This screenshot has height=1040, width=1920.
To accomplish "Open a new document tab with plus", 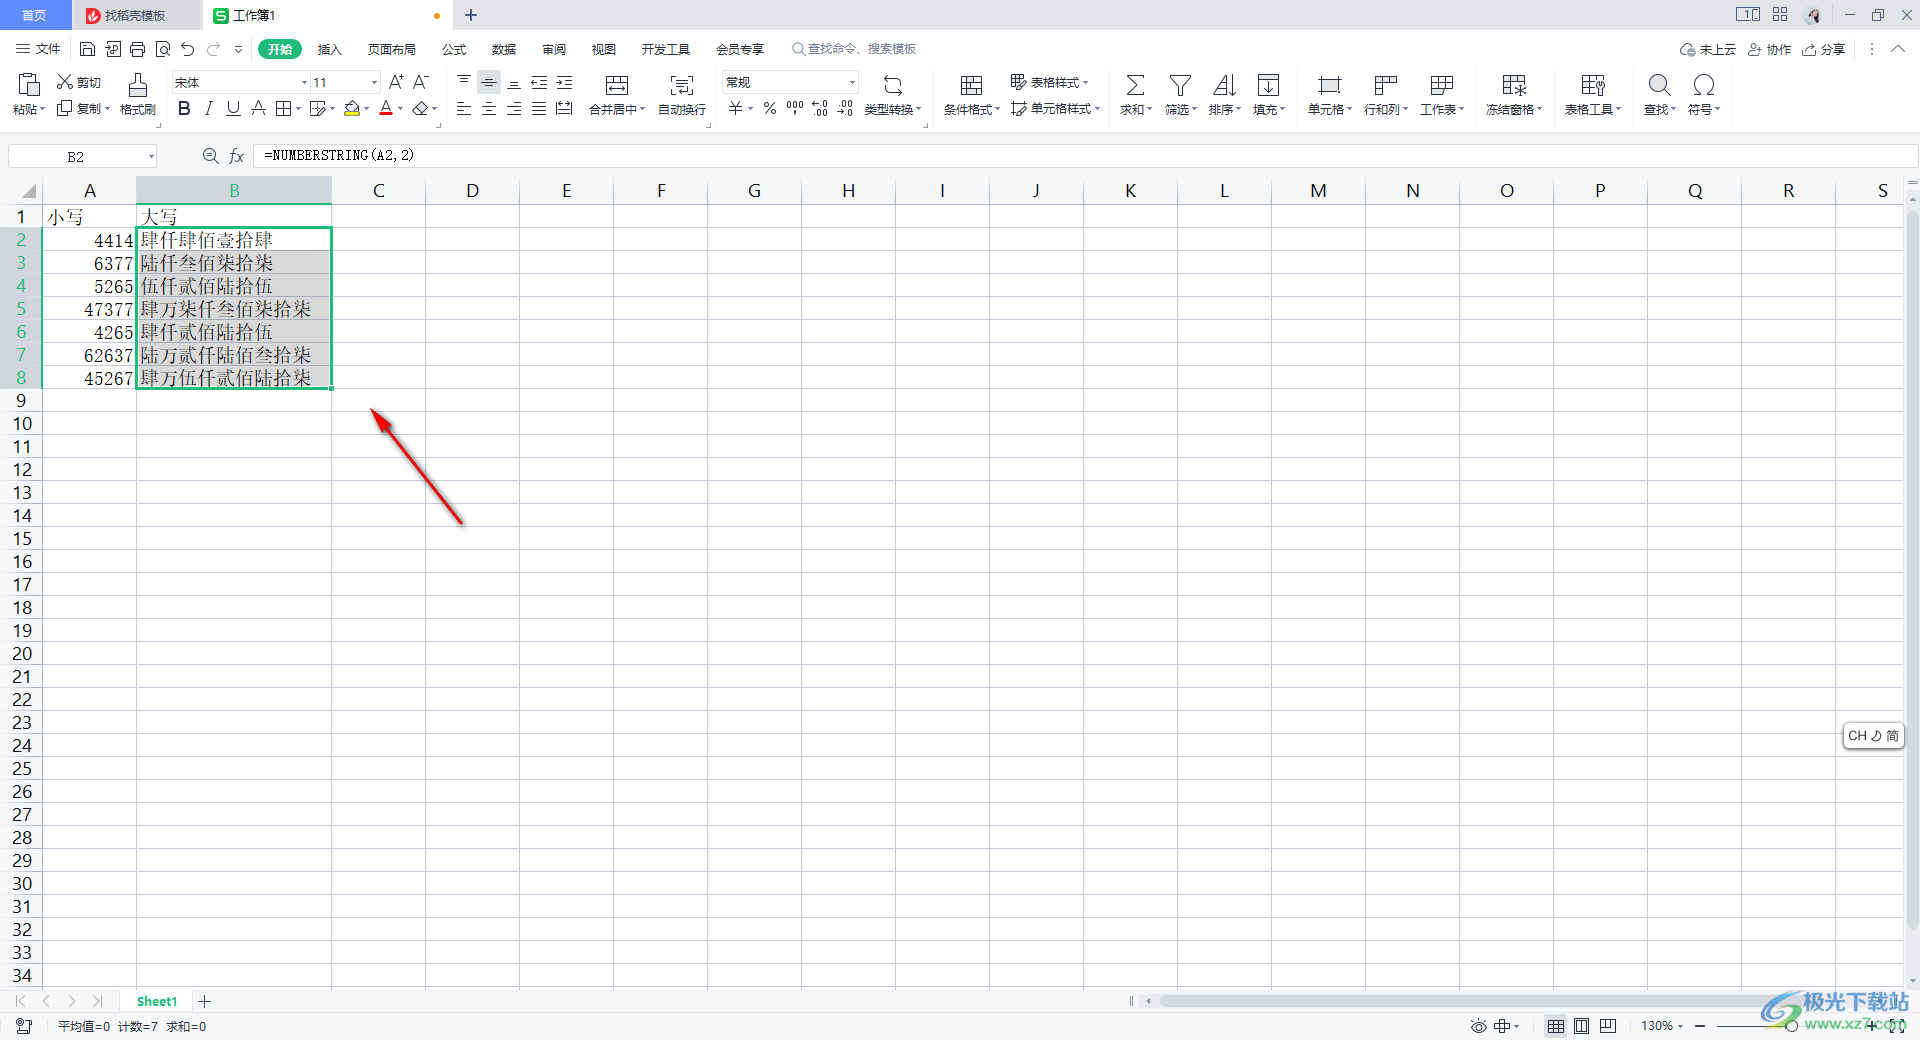I will tap(471, 15).
